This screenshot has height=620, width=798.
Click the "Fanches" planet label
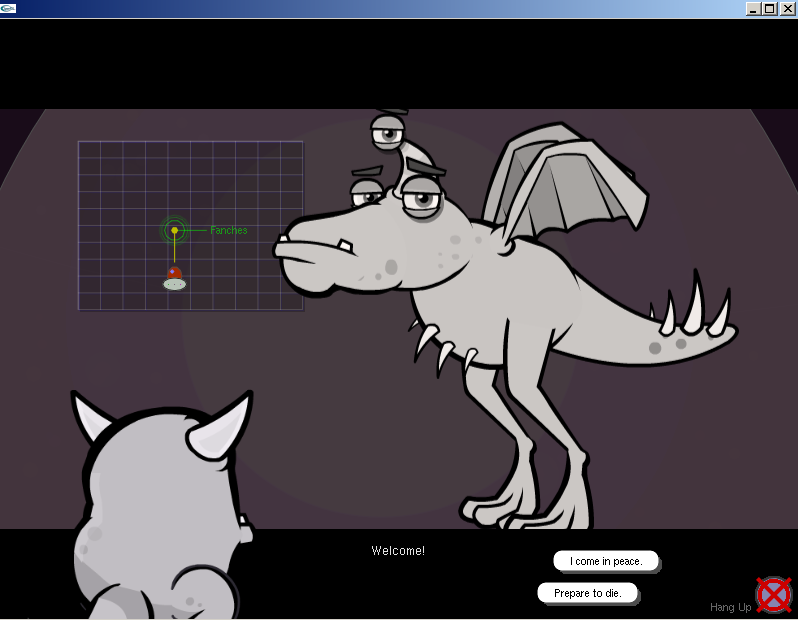point(229,230)
